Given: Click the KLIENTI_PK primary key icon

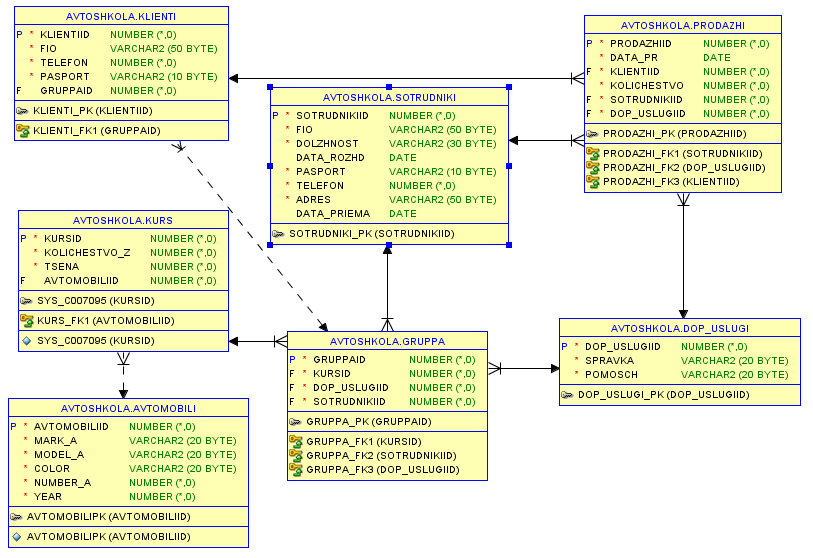Looking at the screenshot, I should (22, 111).
